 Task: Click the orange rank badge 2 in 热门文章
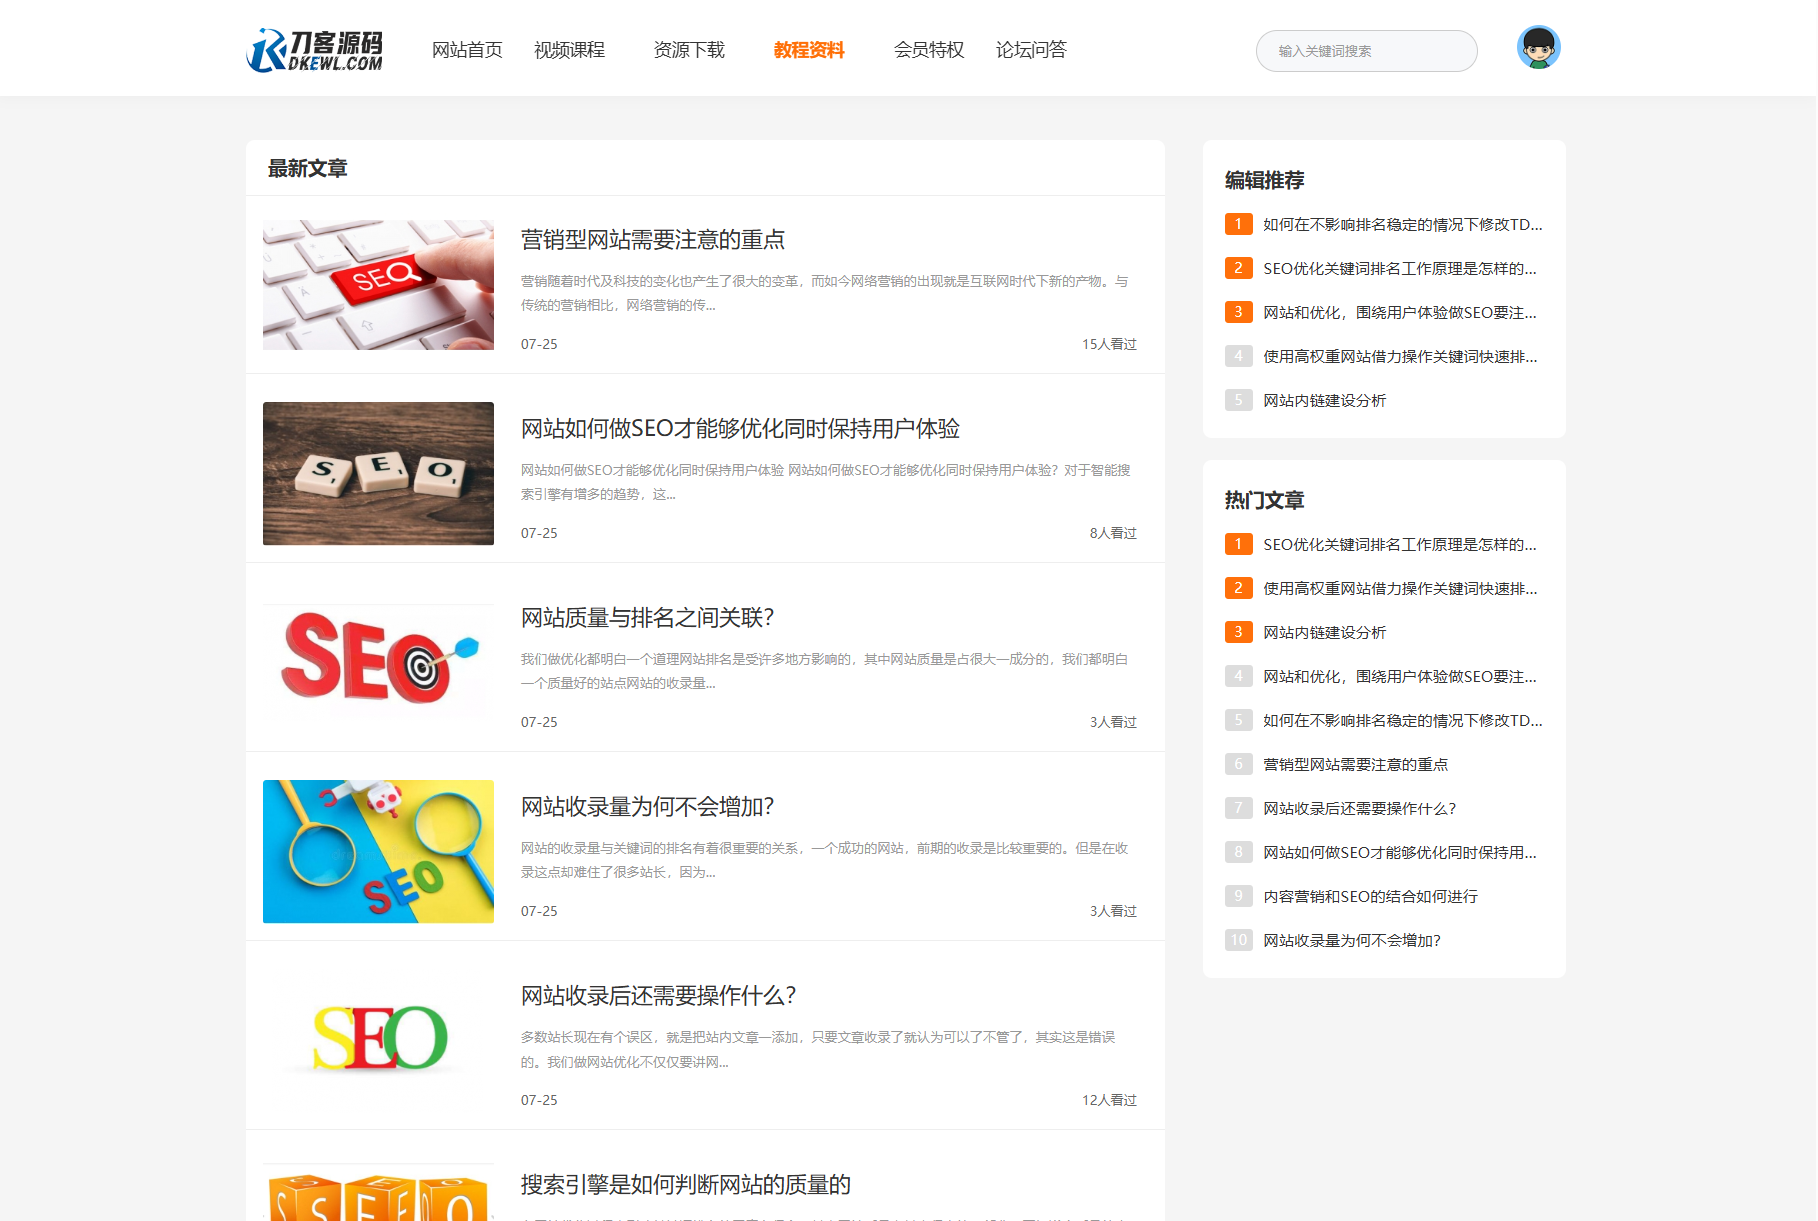pos(1238,588)
